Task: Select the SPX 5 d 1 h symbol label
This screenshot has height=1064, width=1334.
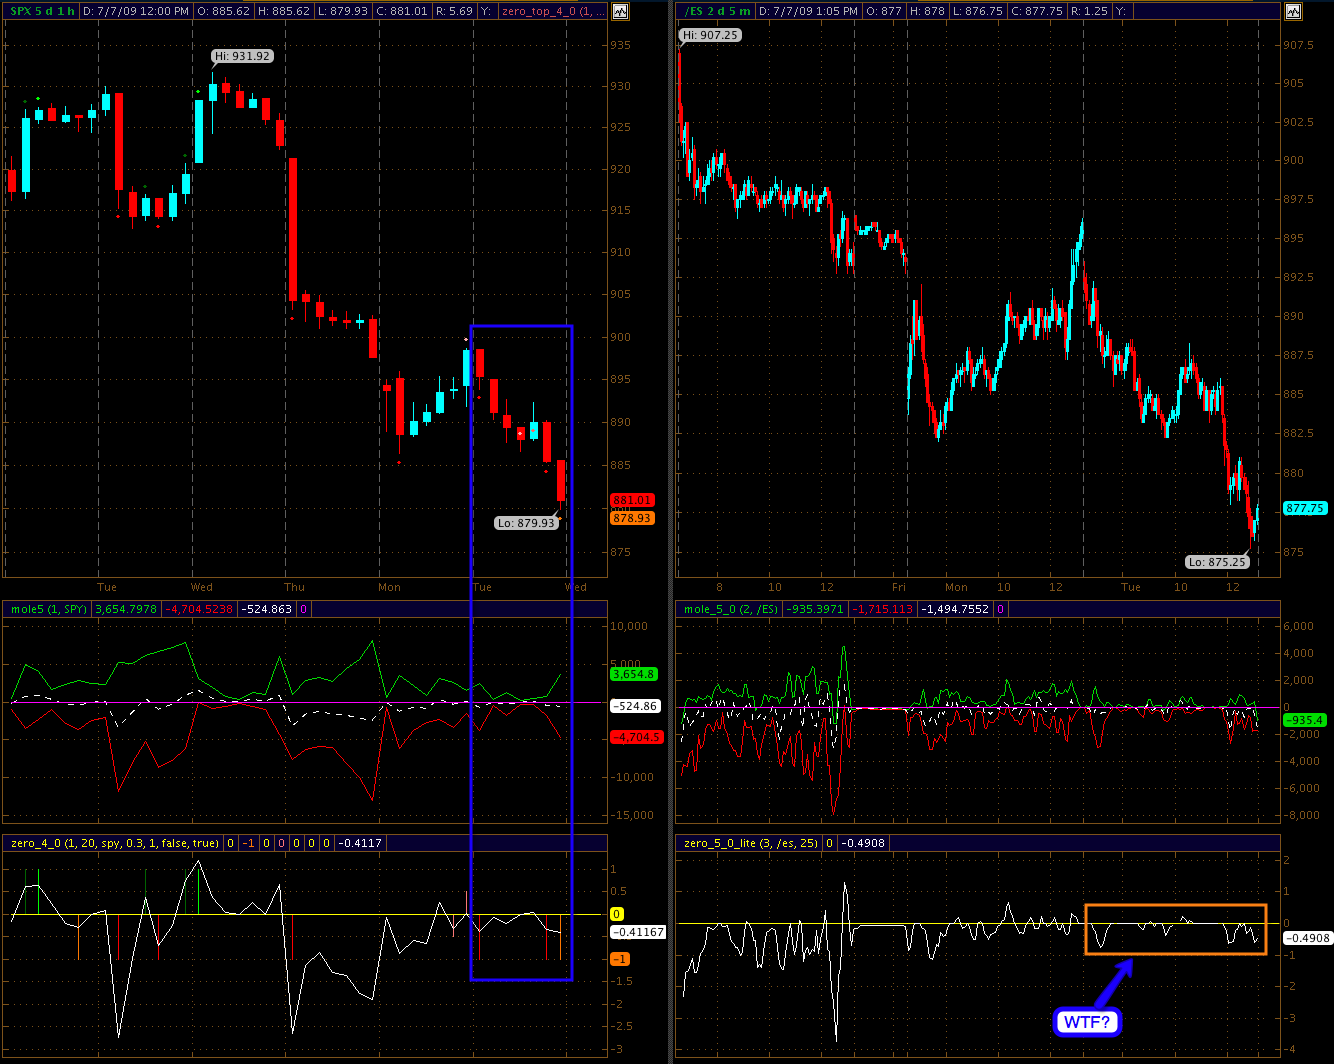Action: point(41,11)
